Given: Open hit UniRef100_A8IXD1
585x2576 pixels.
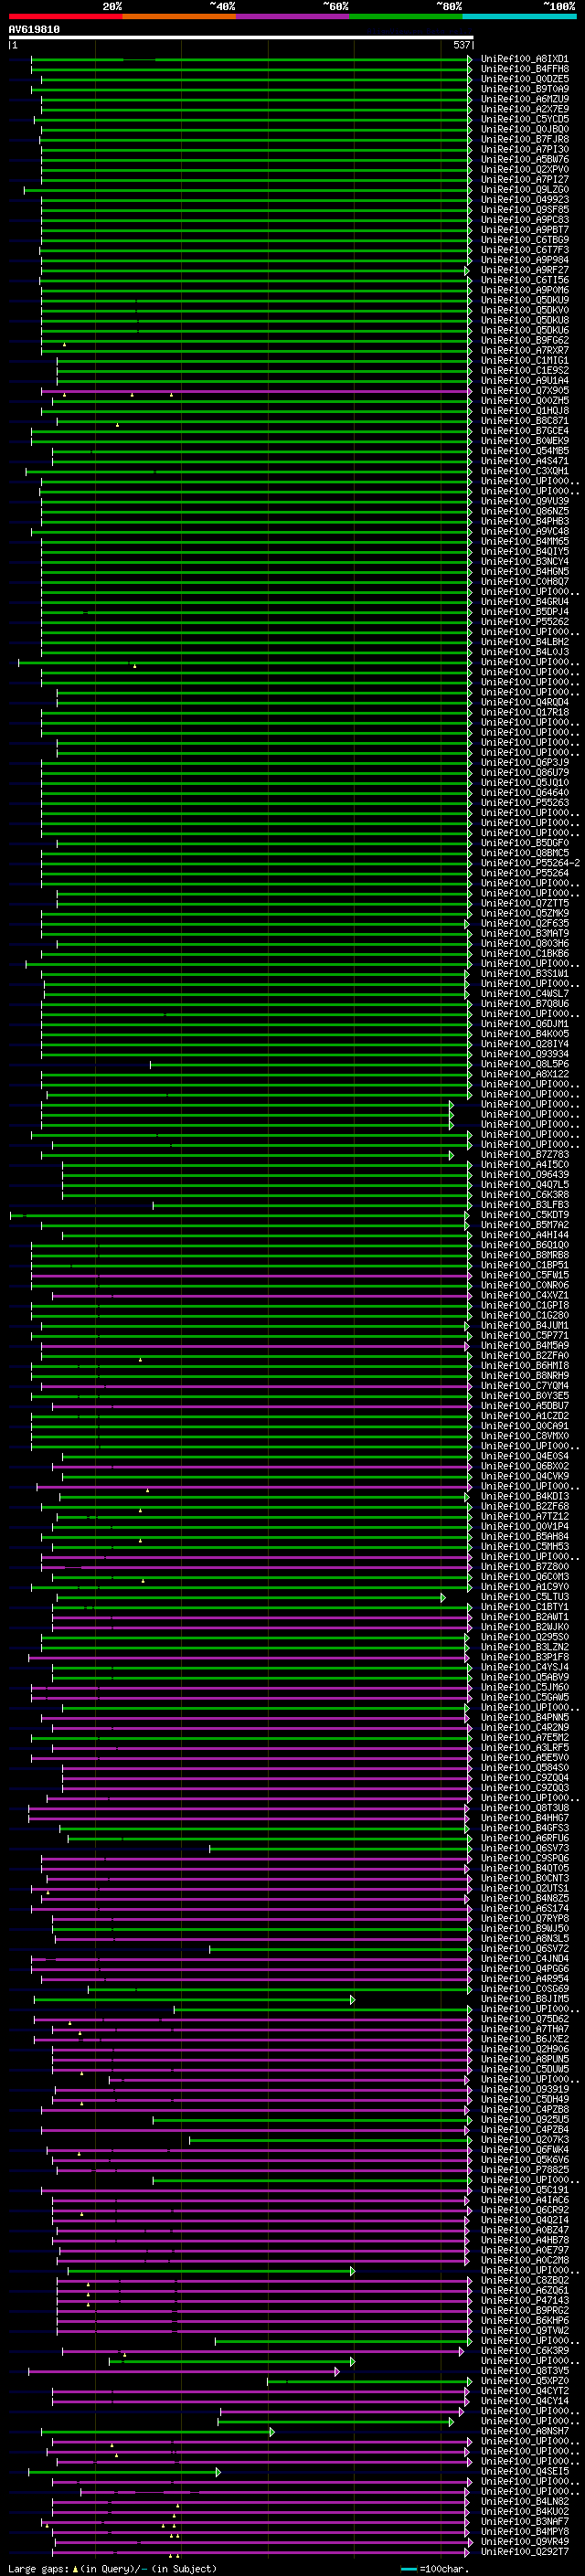Looking at the screenshot, I should coord(524,59).
